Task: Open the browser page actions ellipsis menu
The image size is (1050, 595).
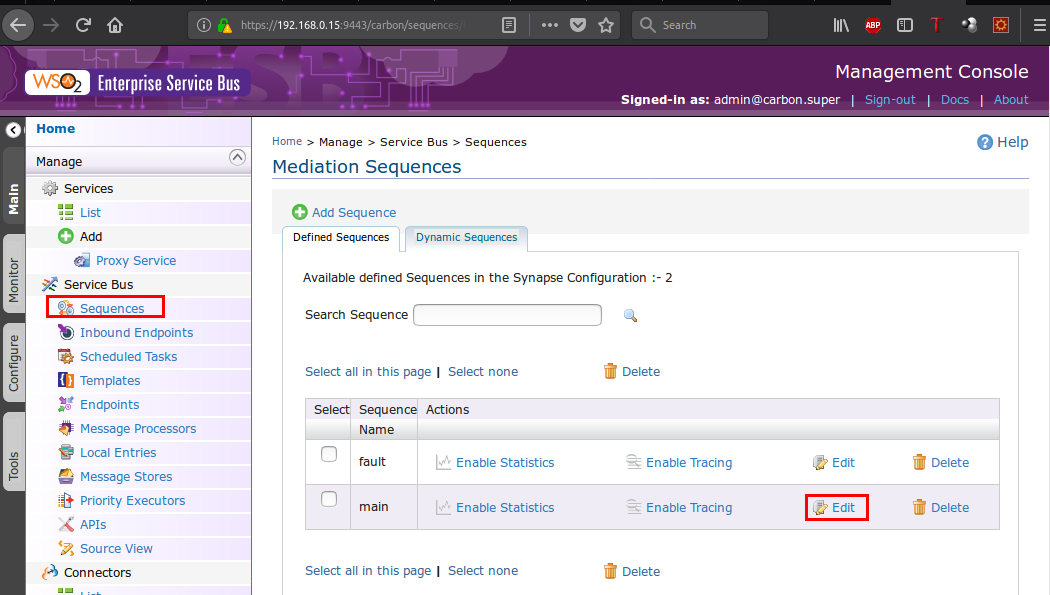Action: click(550, 24)
